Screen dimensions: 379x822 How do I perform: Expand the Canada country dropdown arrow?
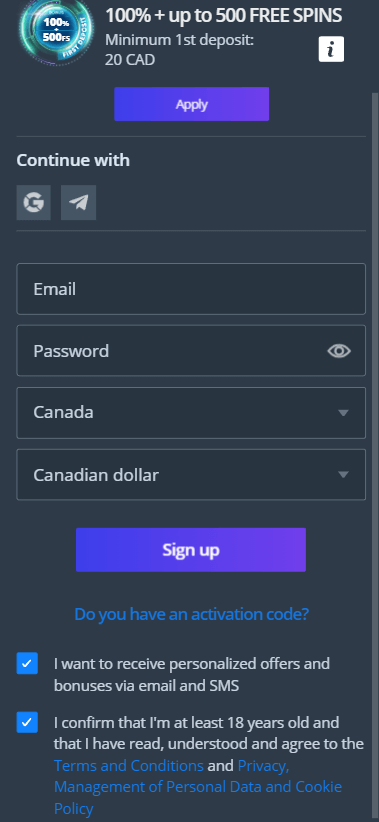pyautogui.click(x=343, y=413)
